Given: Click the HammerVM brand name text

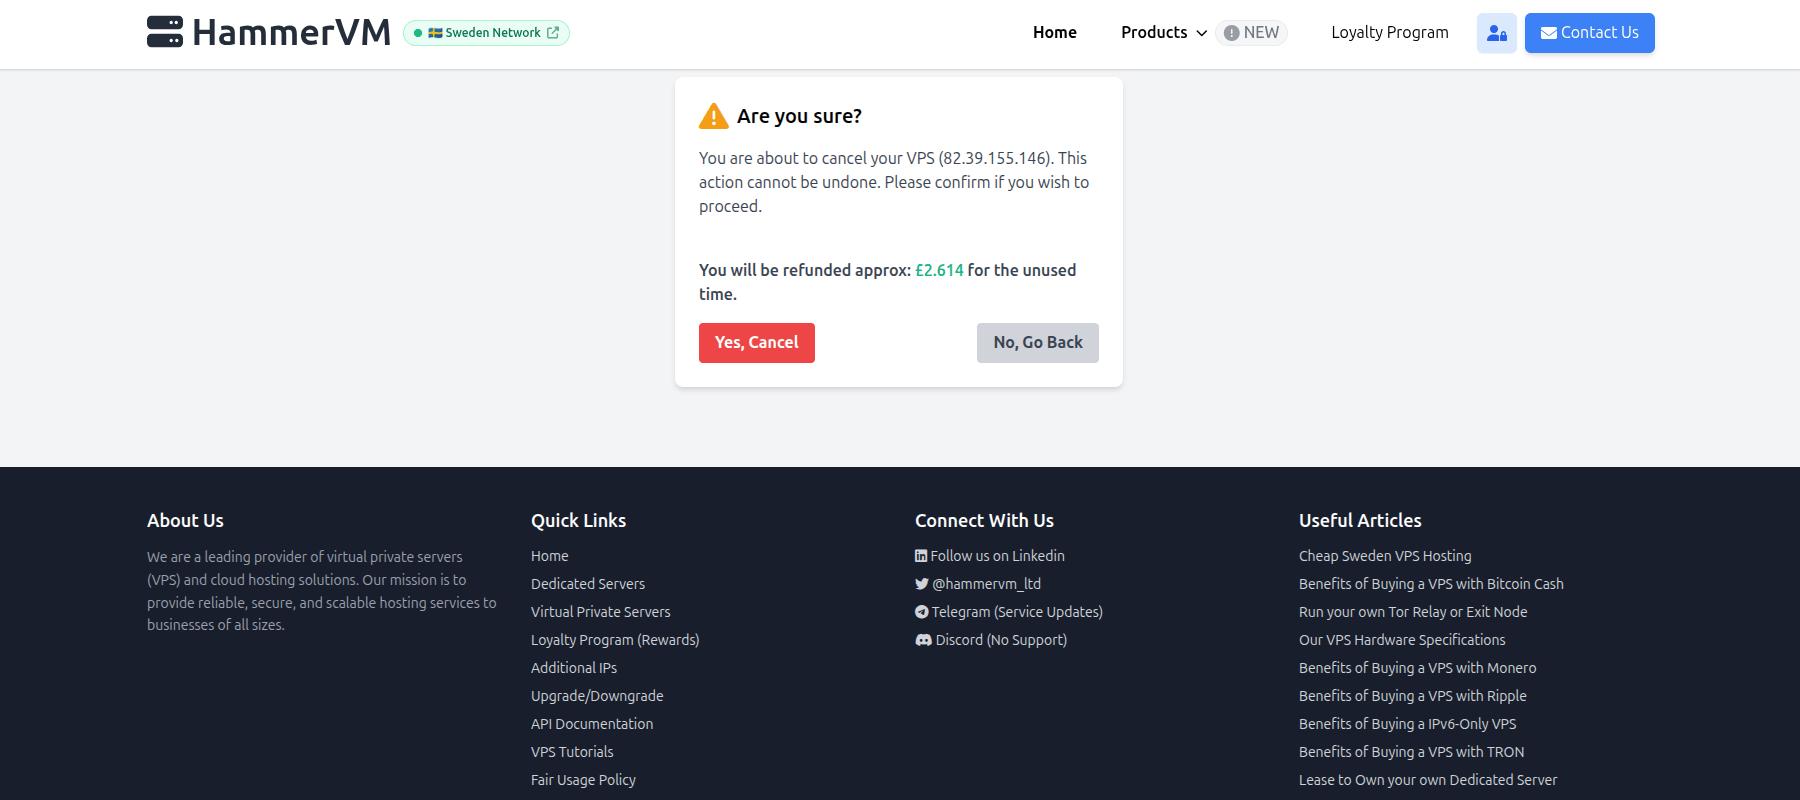Looking at the screenshot, I should pos(291,32).
